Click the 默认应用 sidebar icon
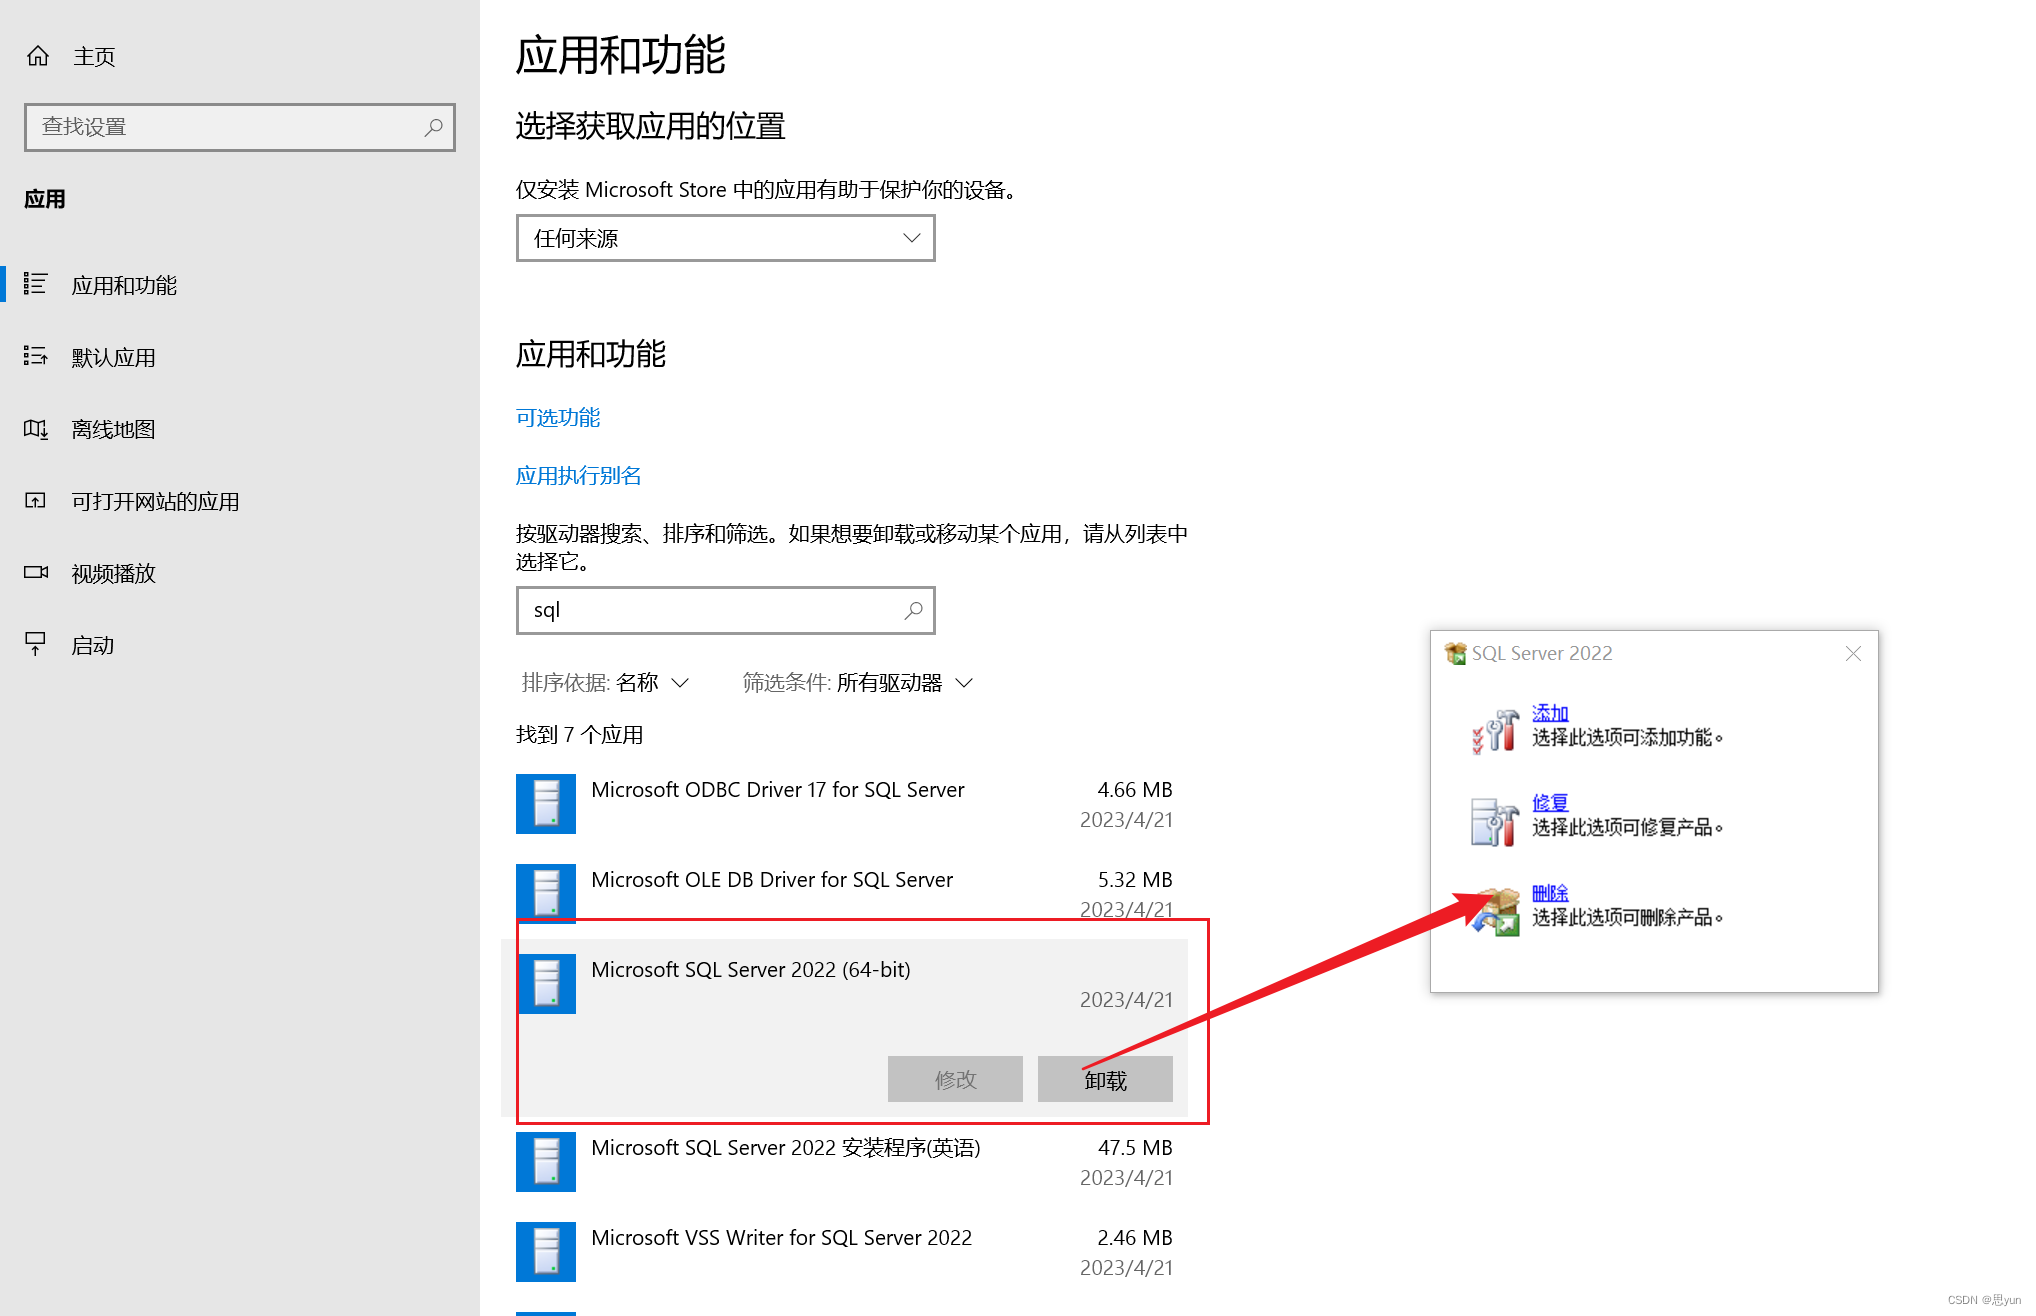2036x1316 pixels. click(36, 356)
